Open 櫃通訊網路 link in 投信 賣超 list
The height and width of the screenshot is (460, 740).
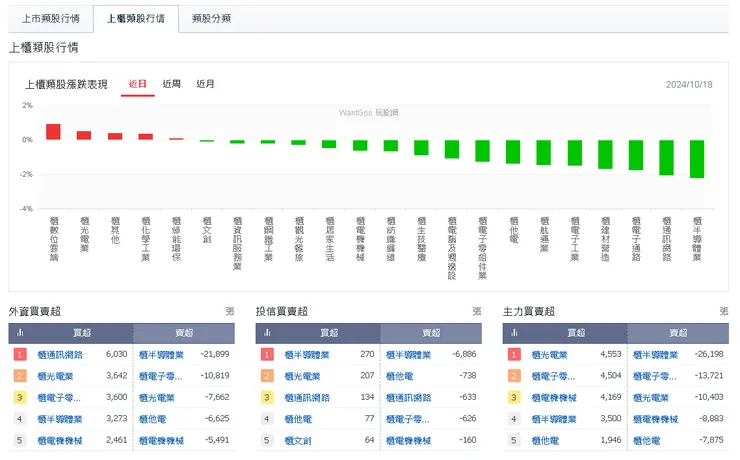408,398
